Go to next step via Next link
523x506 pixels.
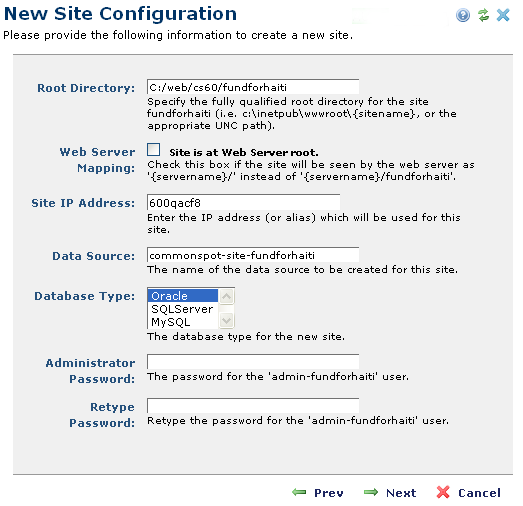(401, 493)
